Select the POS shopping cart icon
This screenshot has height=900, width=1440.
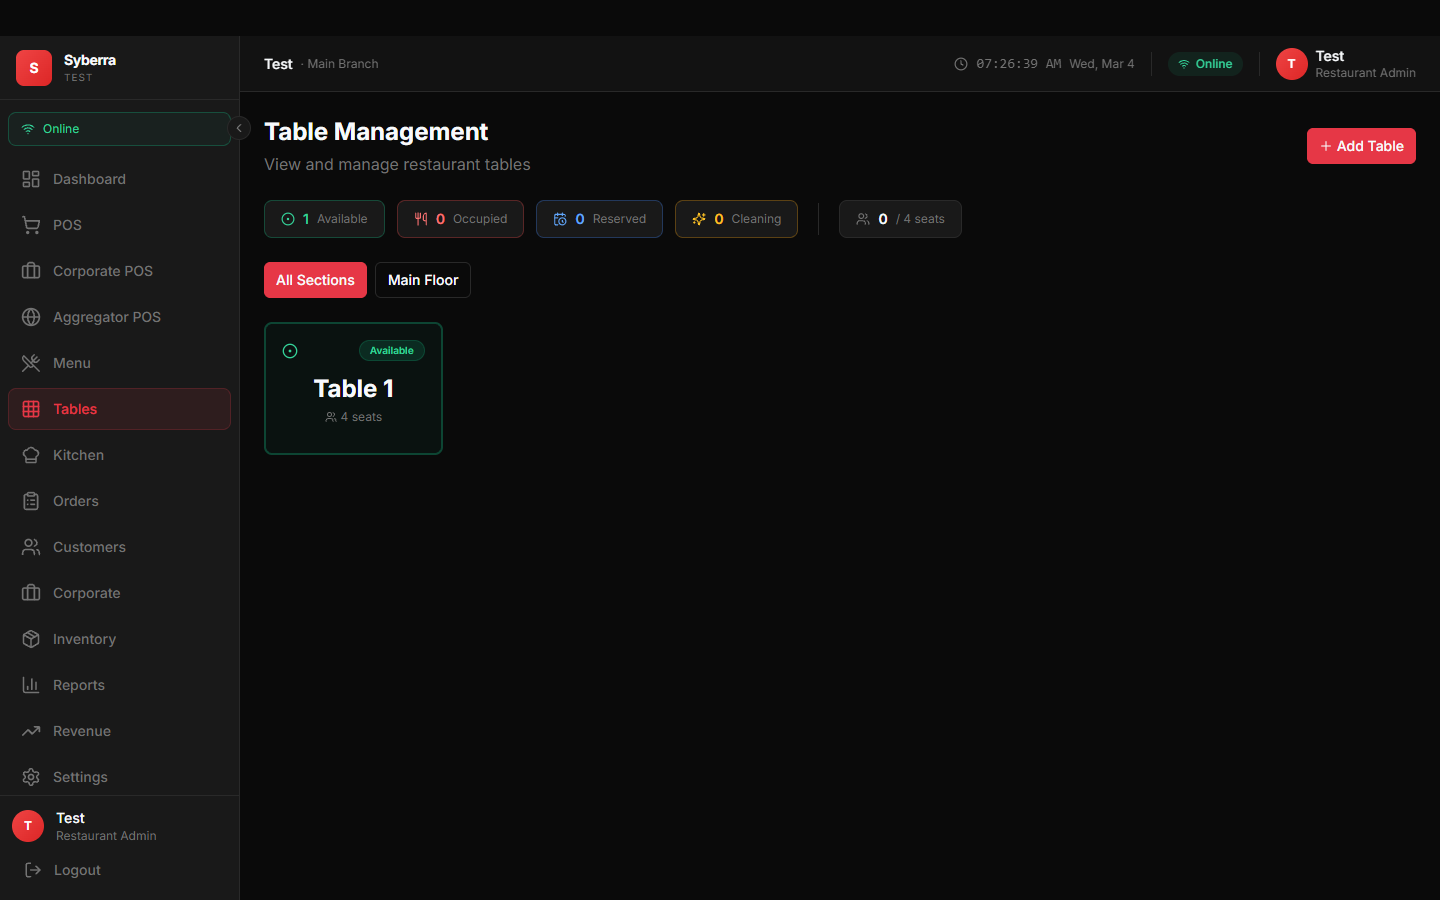point(31,224)
